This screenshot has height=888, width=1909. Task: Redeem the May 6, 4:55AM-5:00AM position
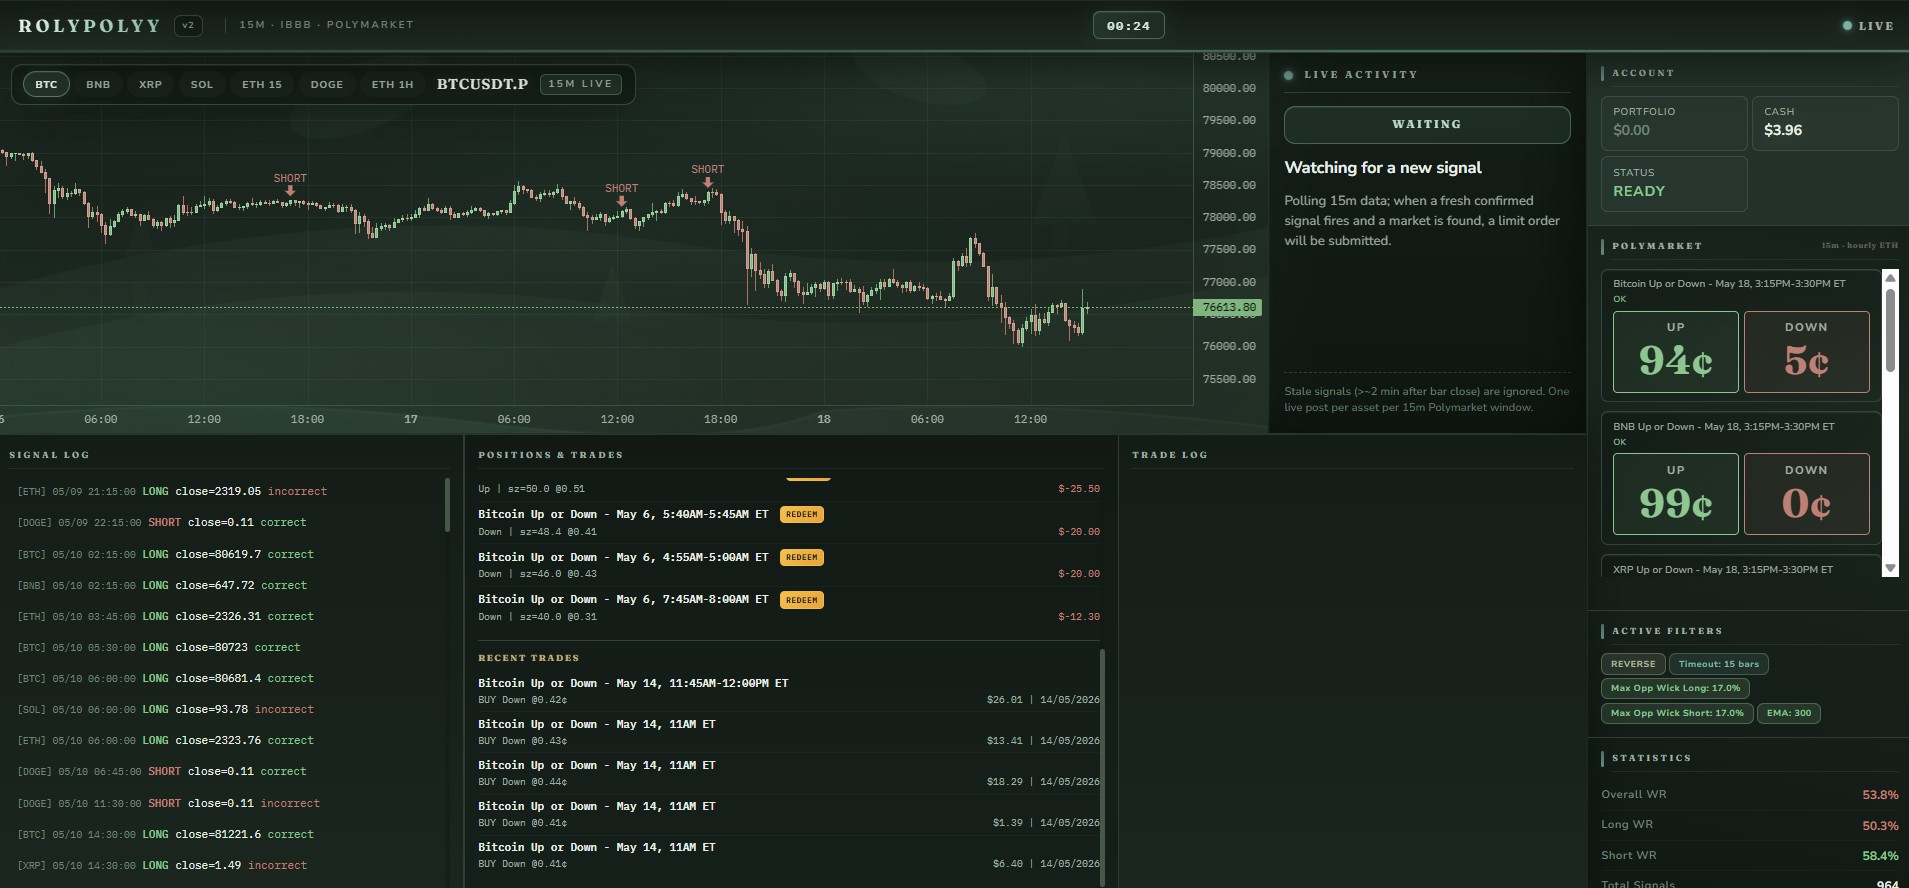pyautogui.click(x=802, y=557)
